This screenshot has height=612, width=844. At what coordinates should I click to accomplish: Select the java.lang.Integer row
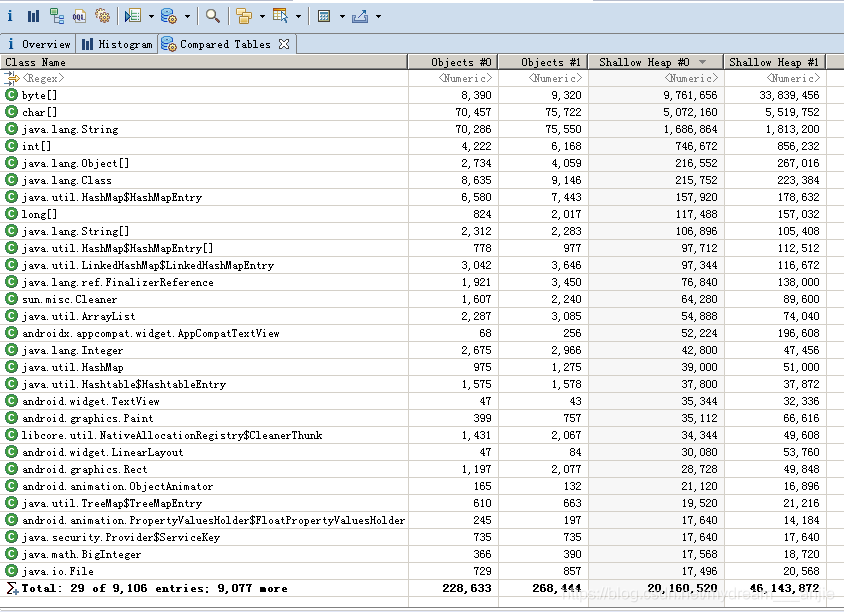[413, 350]
